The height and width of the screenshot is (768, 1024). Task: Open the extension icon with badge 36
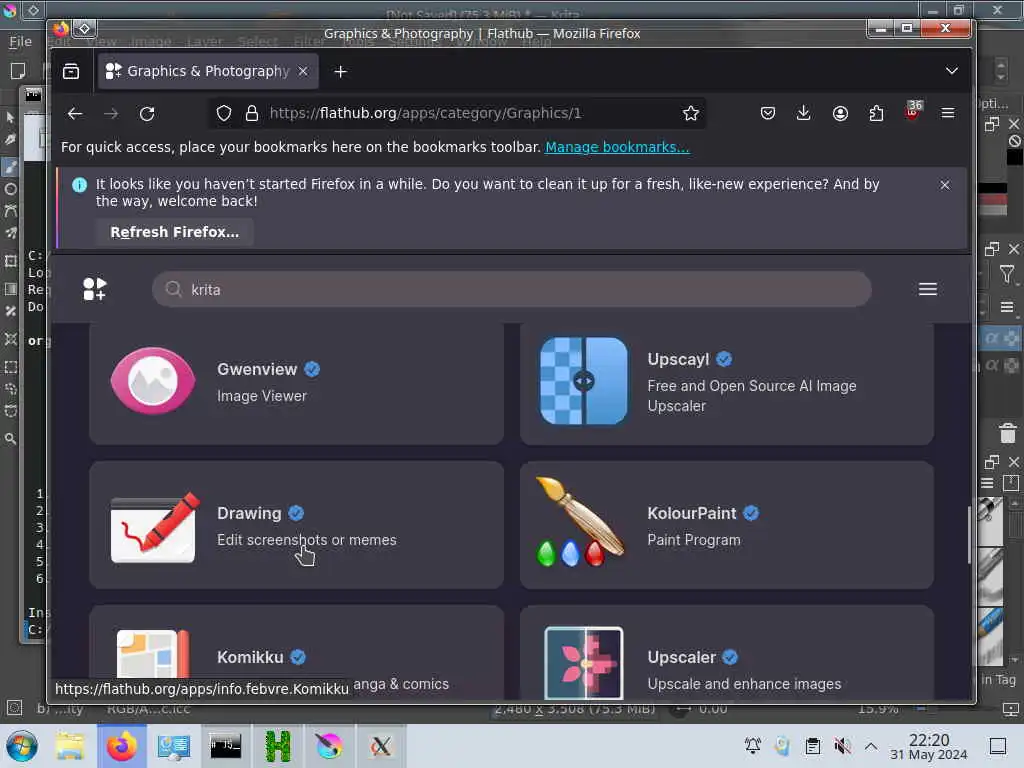point(913,111)
